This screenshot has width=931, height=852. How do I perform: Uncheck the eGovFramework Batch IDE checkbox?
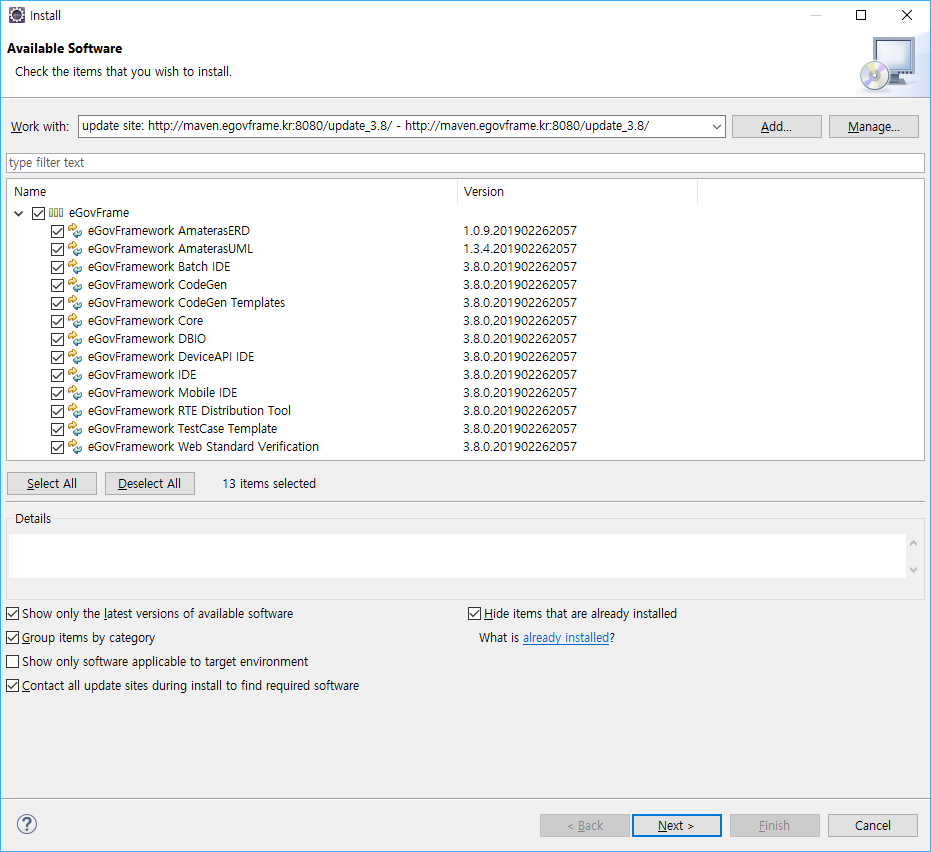pyautogui.click(x=57, y=267)
